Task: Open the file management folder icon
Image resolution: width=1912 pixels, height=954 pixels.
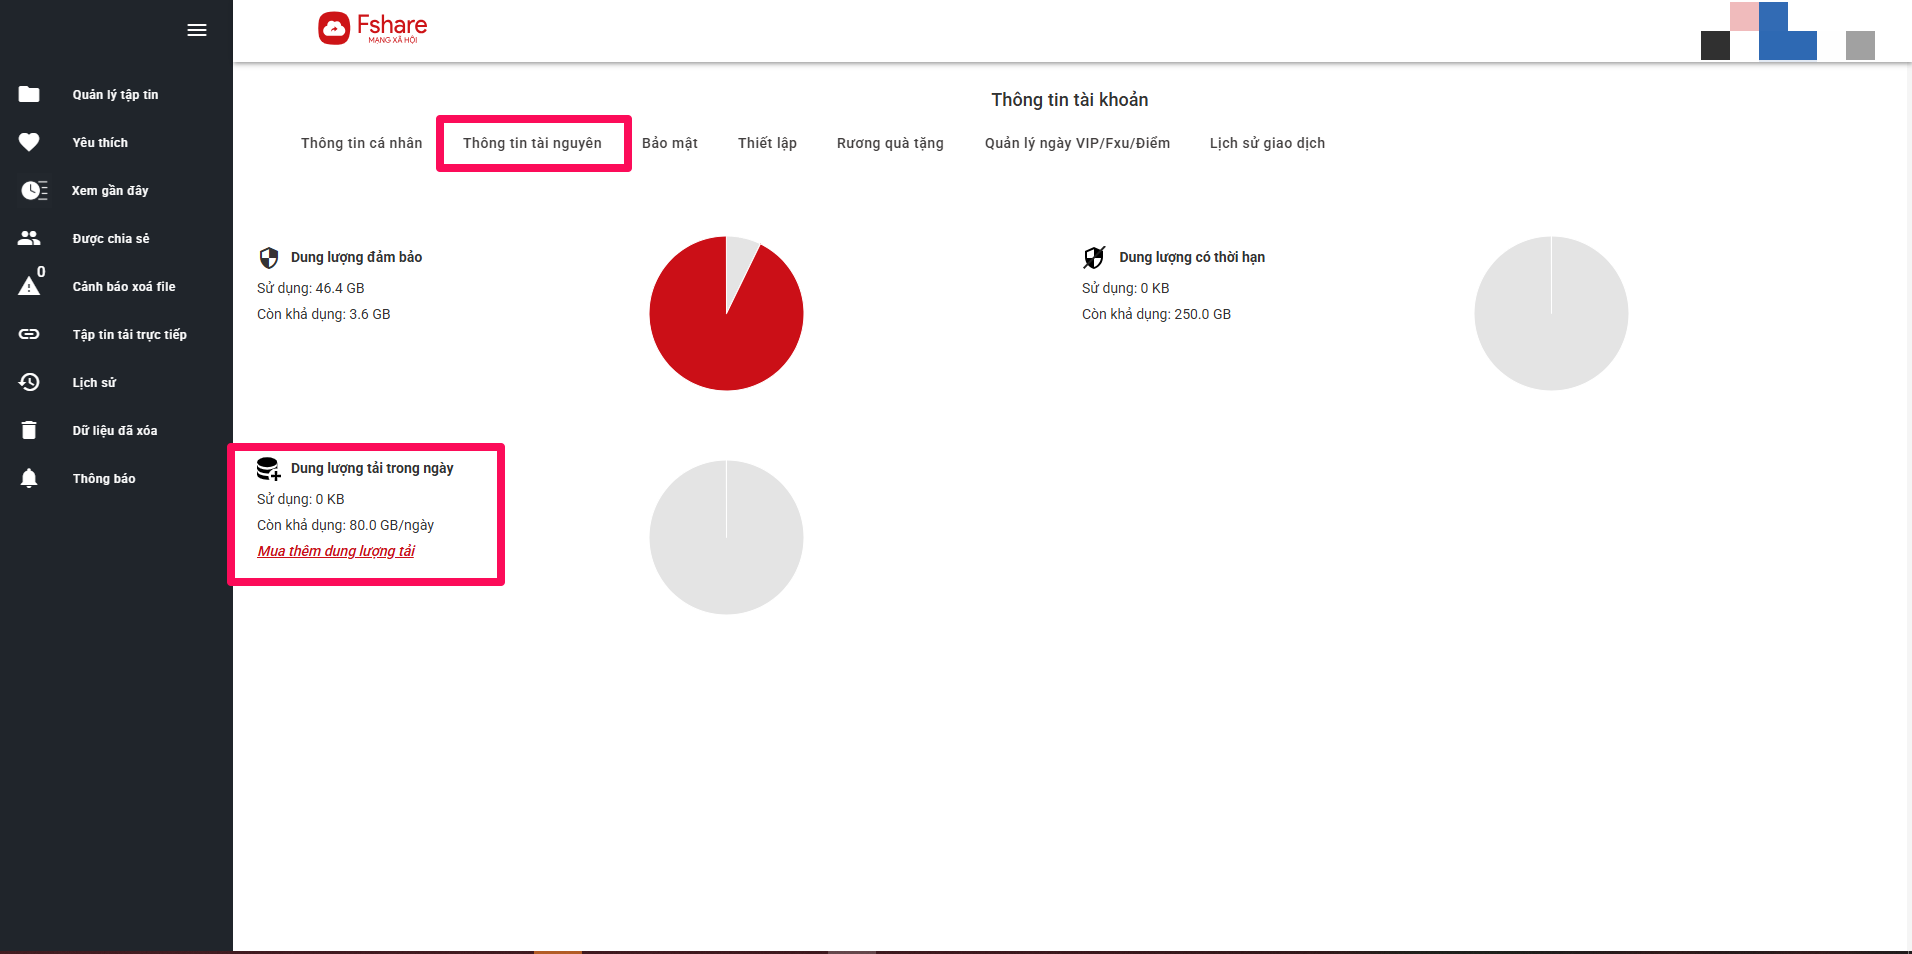Action: (29, 94)
